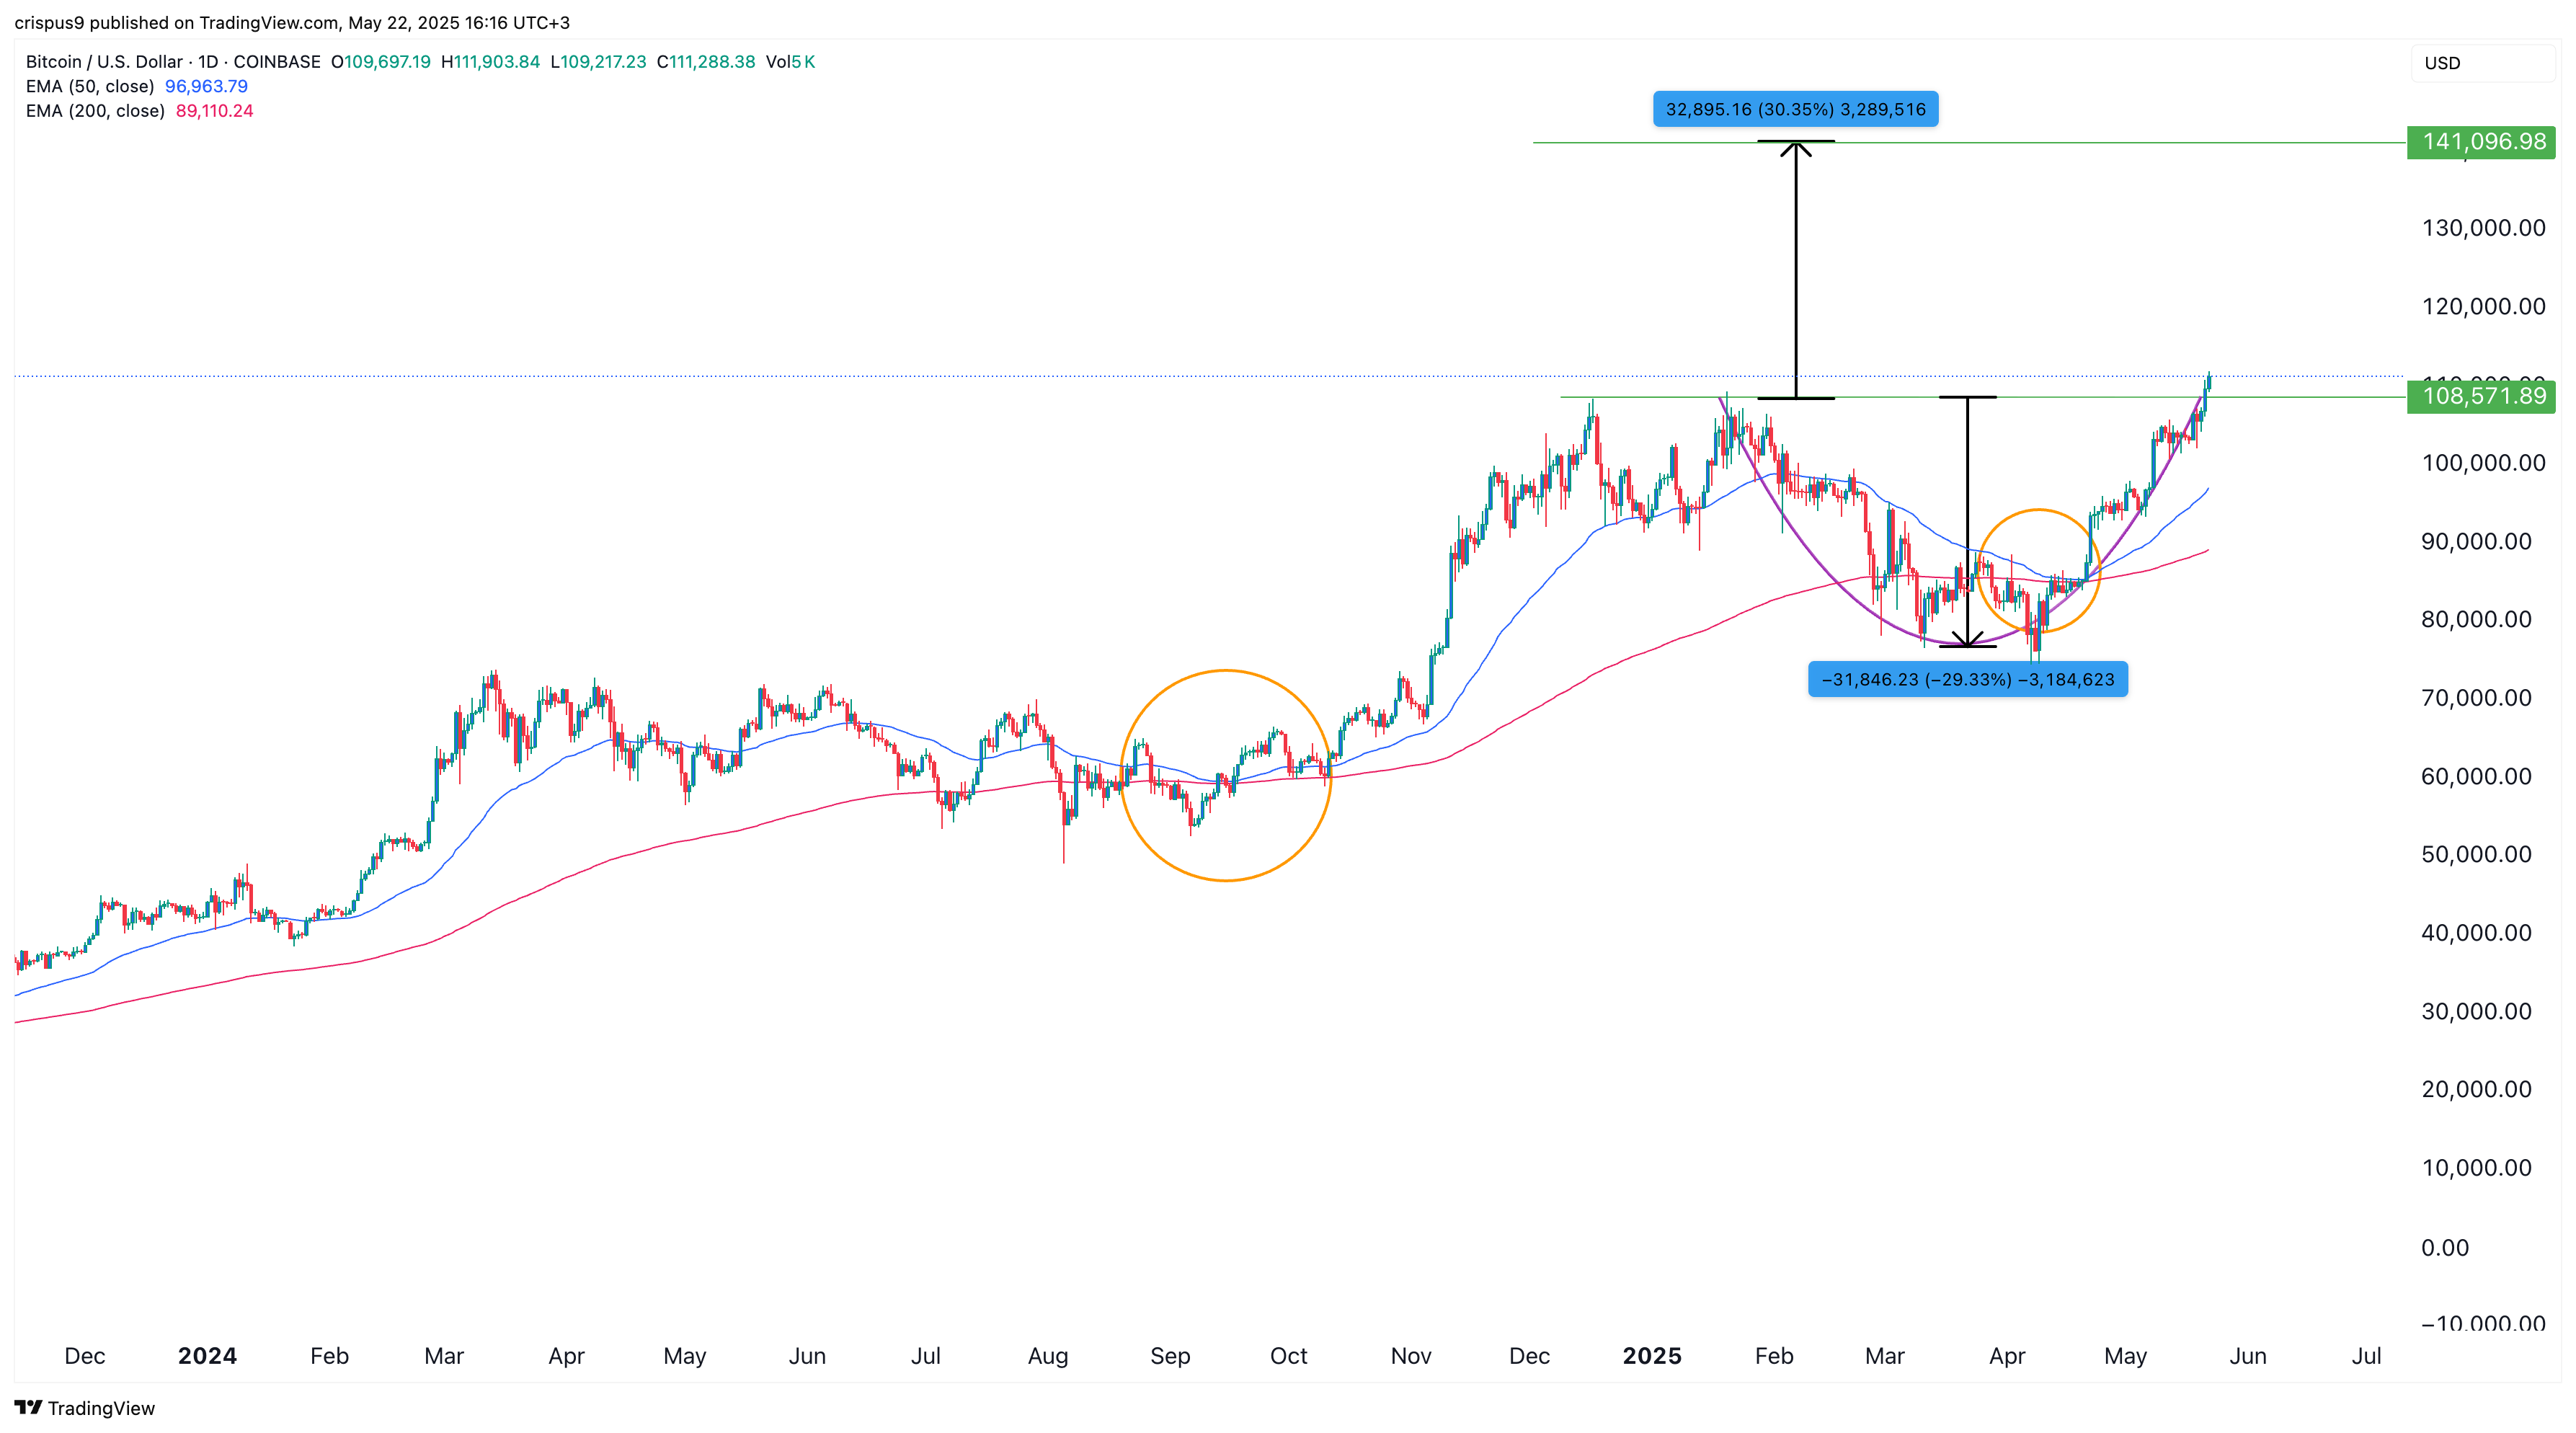This screenshot has height=1433, width=2576.
Task: Click the small orange circle near April 2025
Action: point(2038,510)
